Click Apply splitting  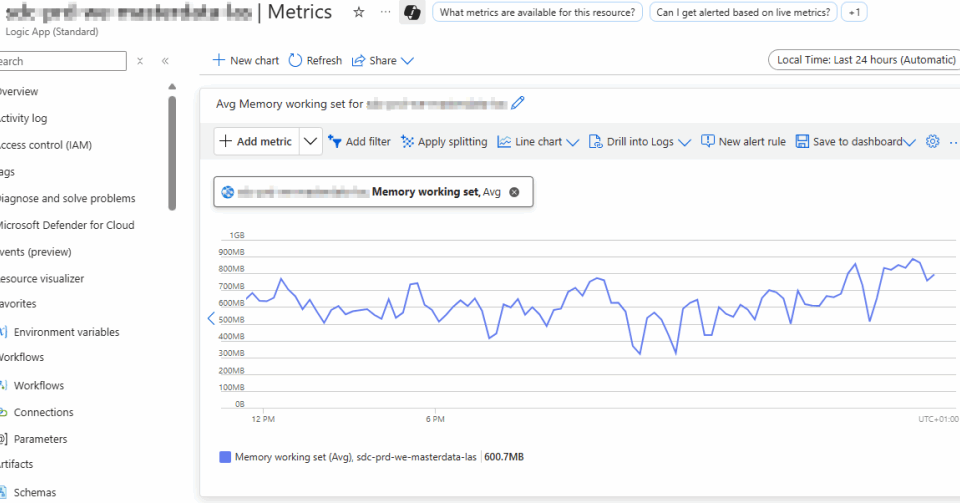444,141
